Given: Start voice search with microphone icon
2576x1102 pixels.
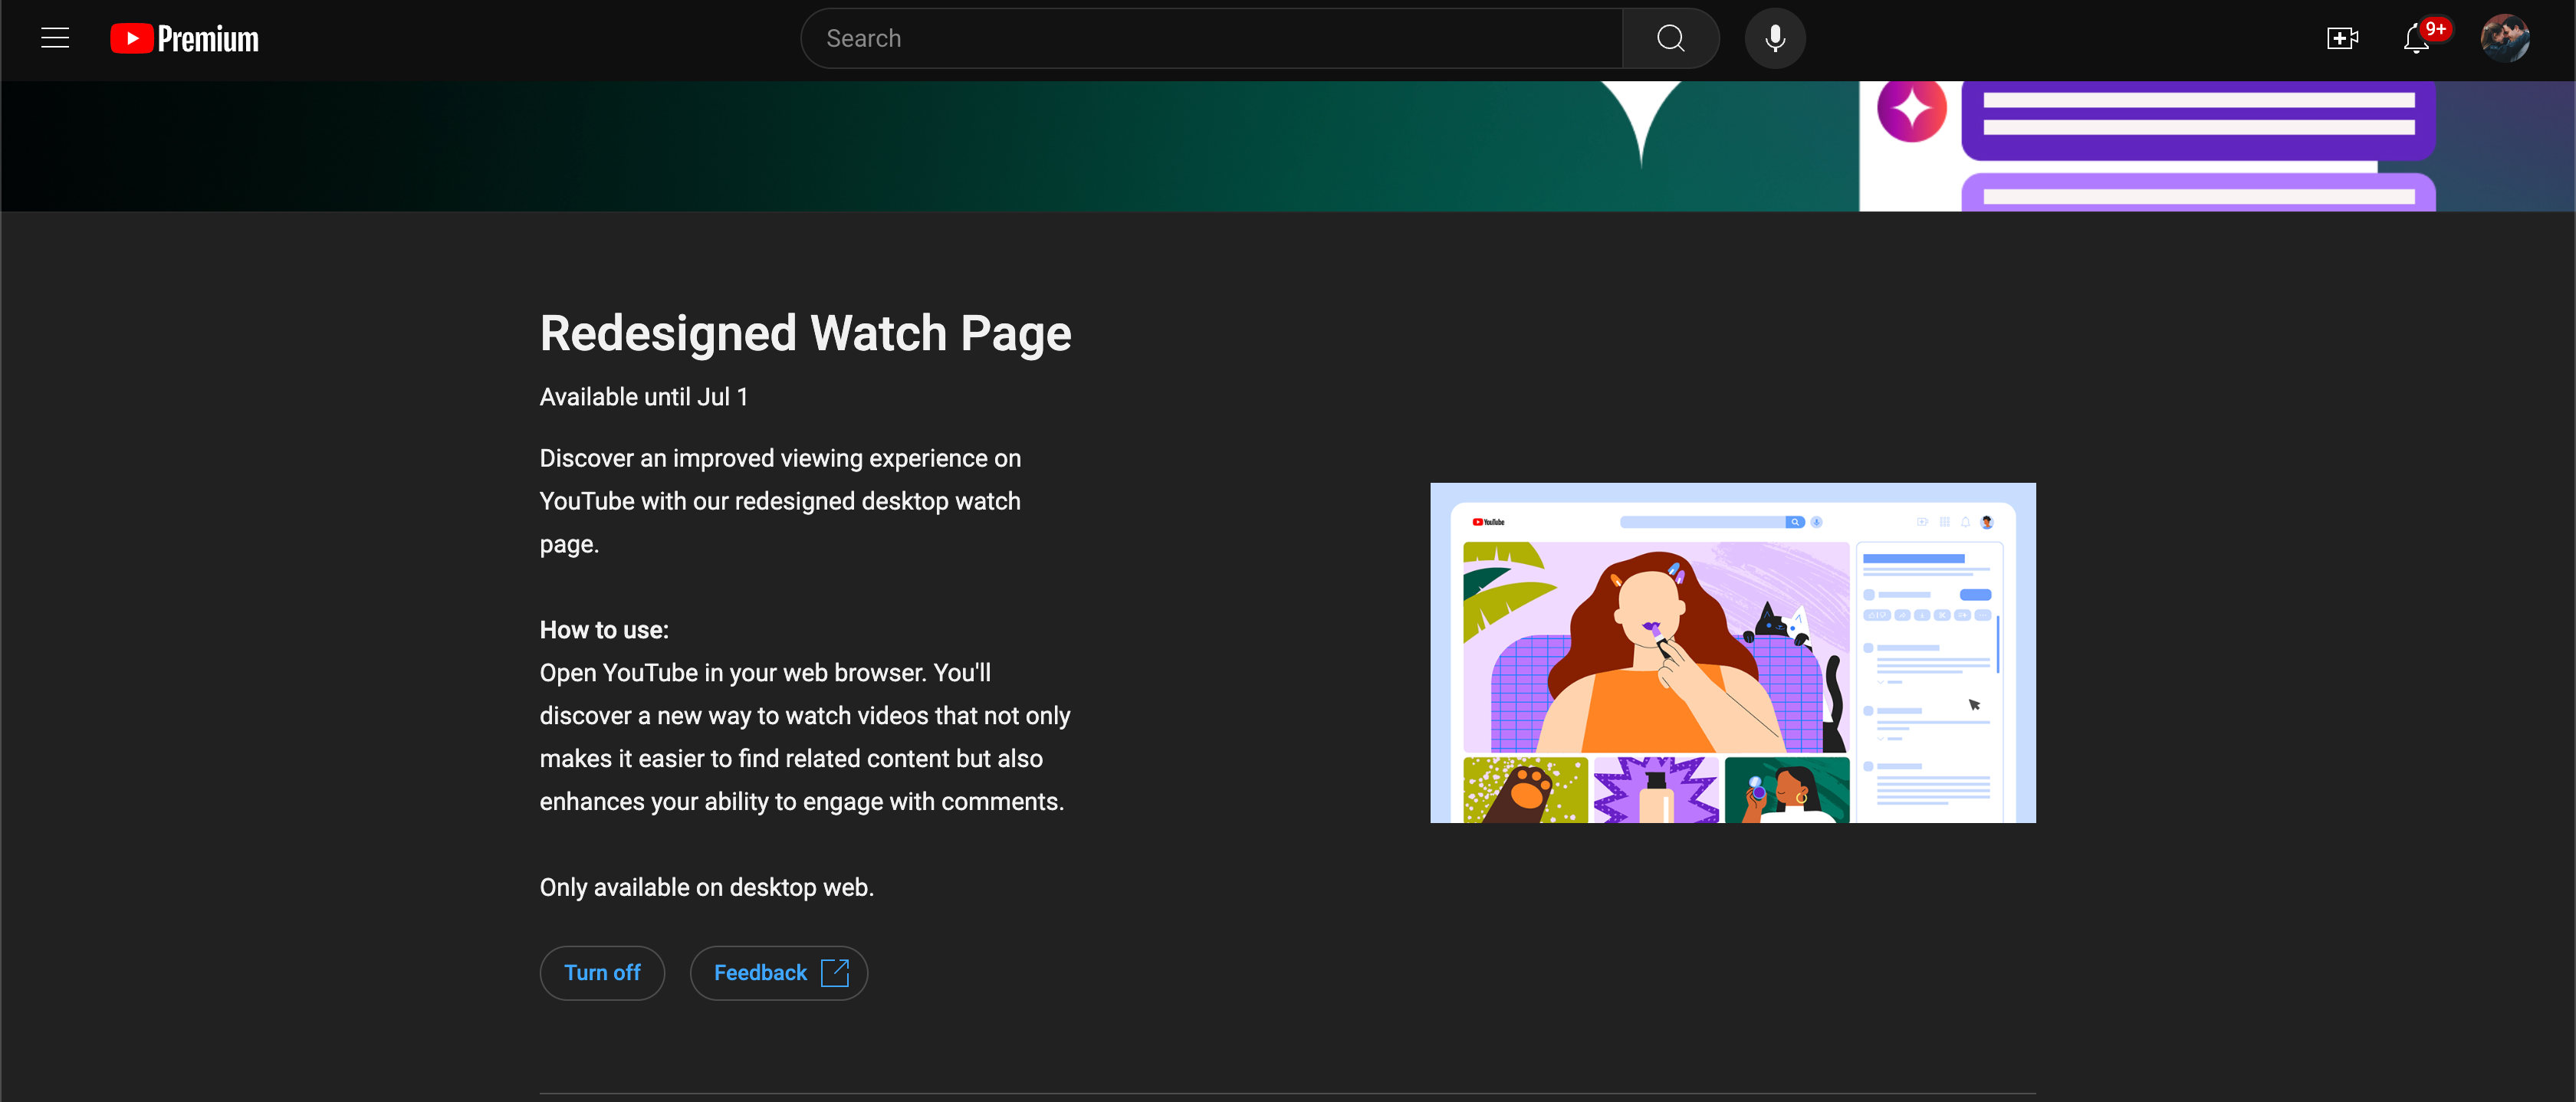Looking at the screenshot, I should tap(1775, 38).
